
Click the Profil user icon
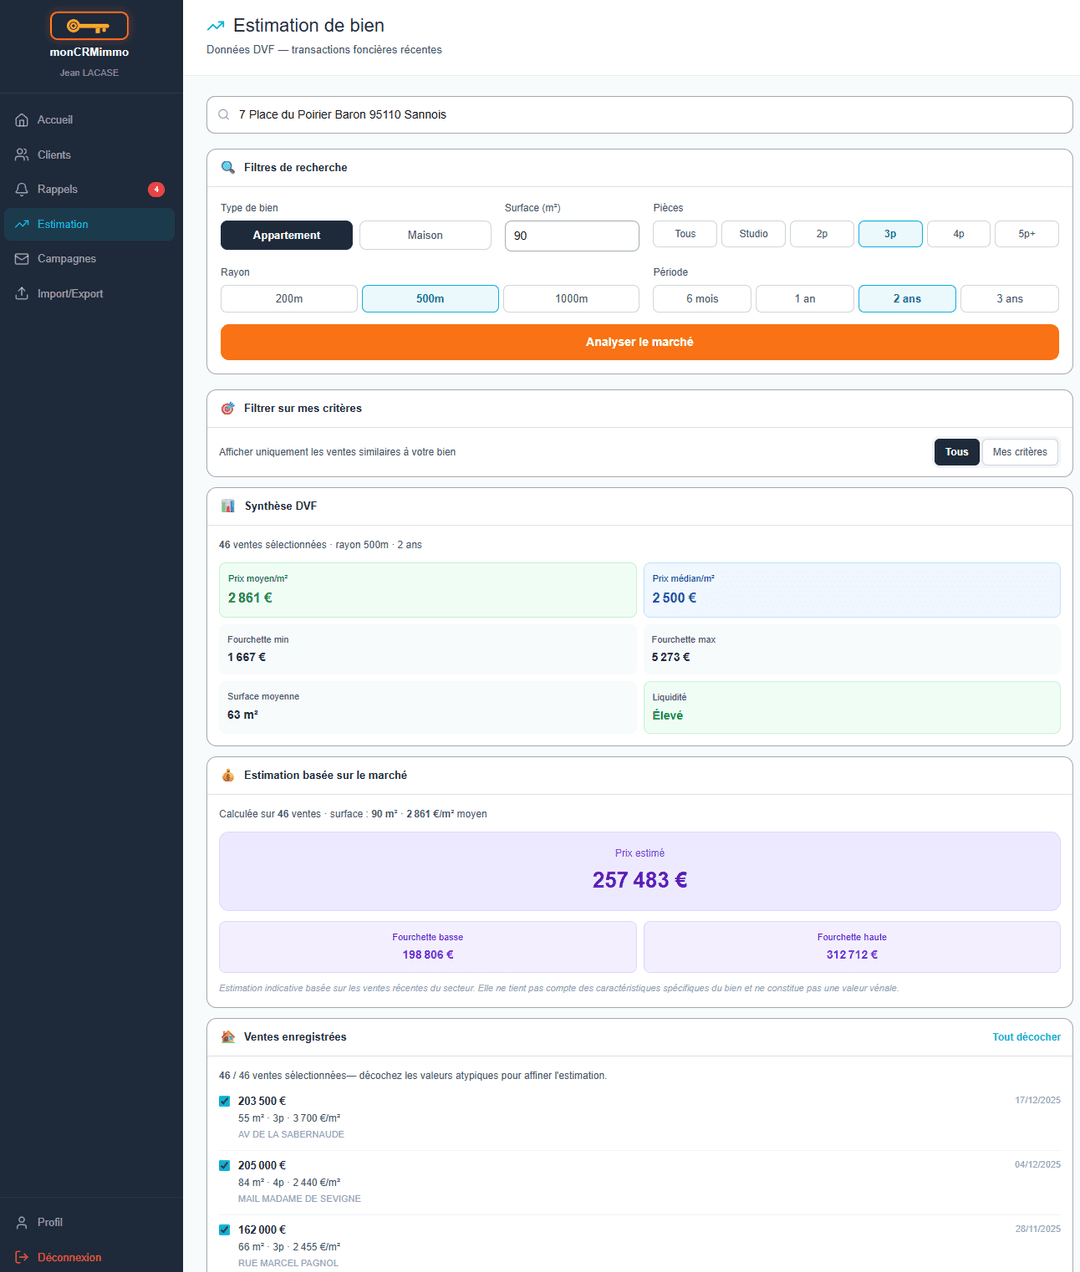22,1222
